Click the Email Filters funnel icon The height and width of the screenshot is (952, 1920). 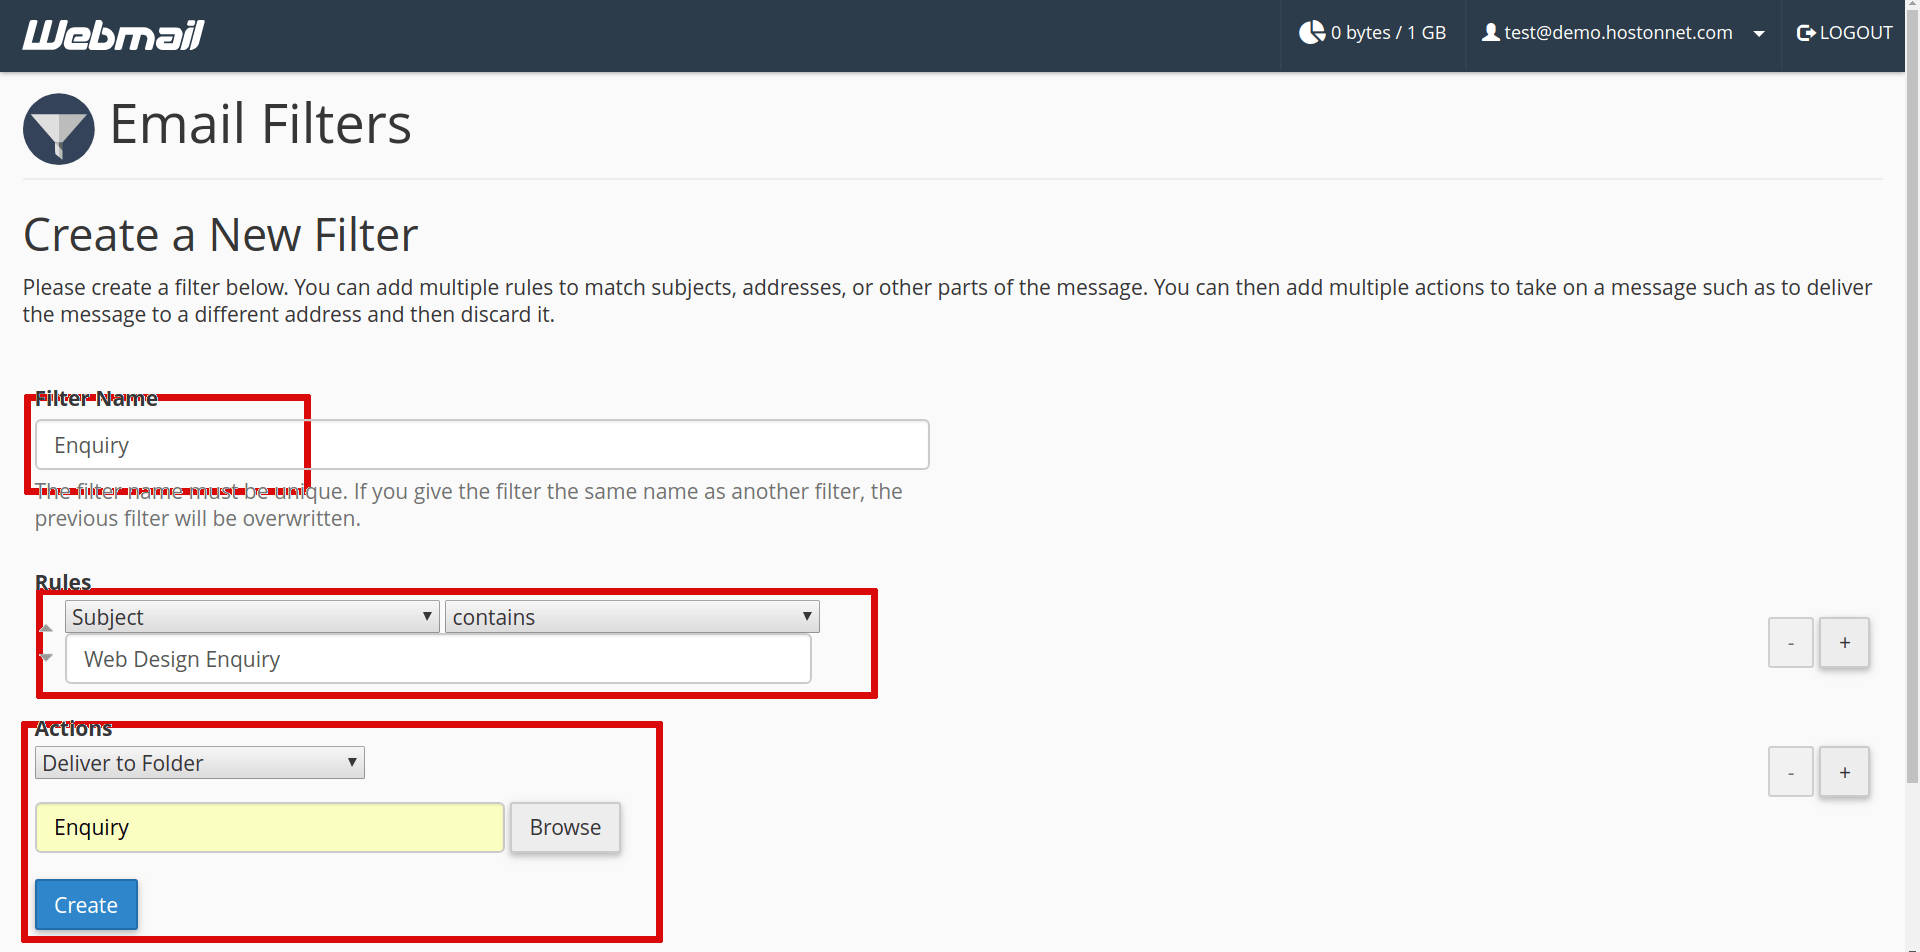tap(57, 128)
